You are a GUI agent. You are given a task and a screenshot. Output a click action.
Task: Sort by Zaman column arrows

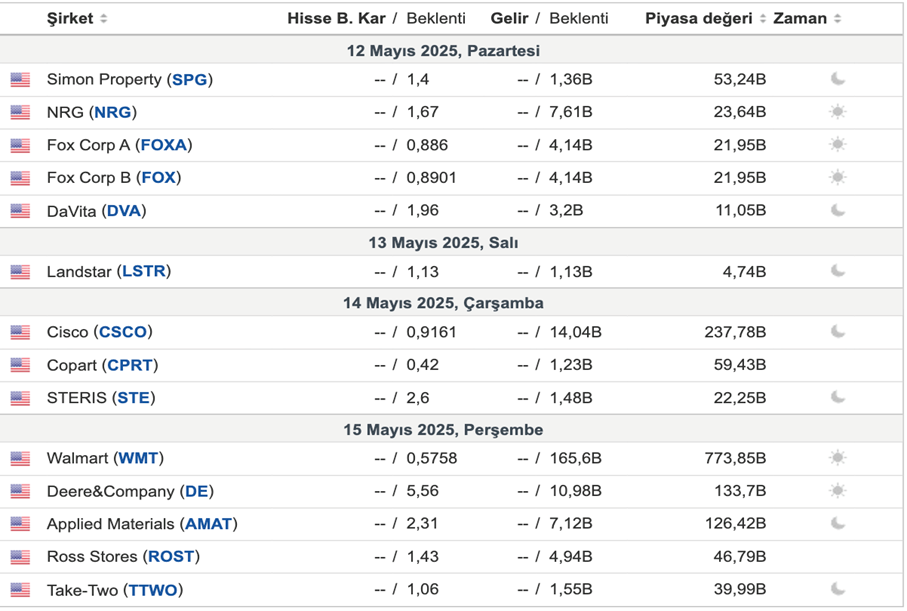point(837,19)
